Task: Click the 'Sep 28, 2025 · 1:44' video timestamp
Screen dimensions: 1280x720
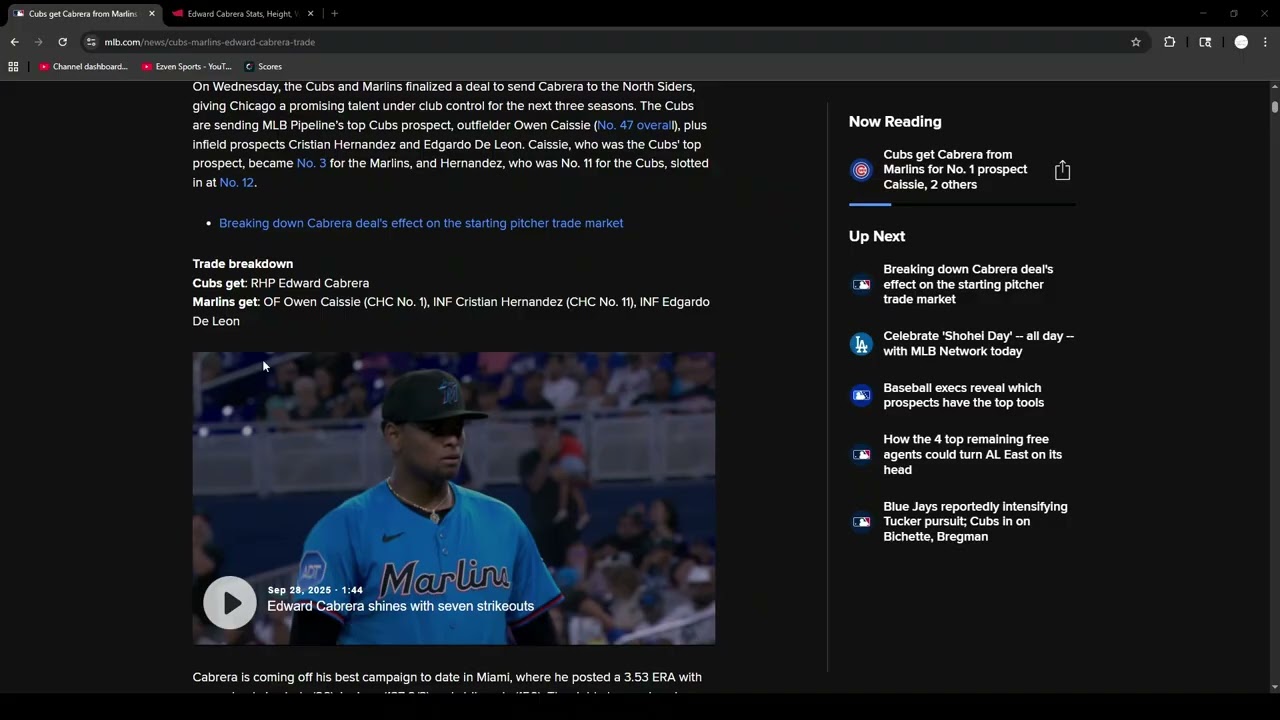Action: point(315,590)
